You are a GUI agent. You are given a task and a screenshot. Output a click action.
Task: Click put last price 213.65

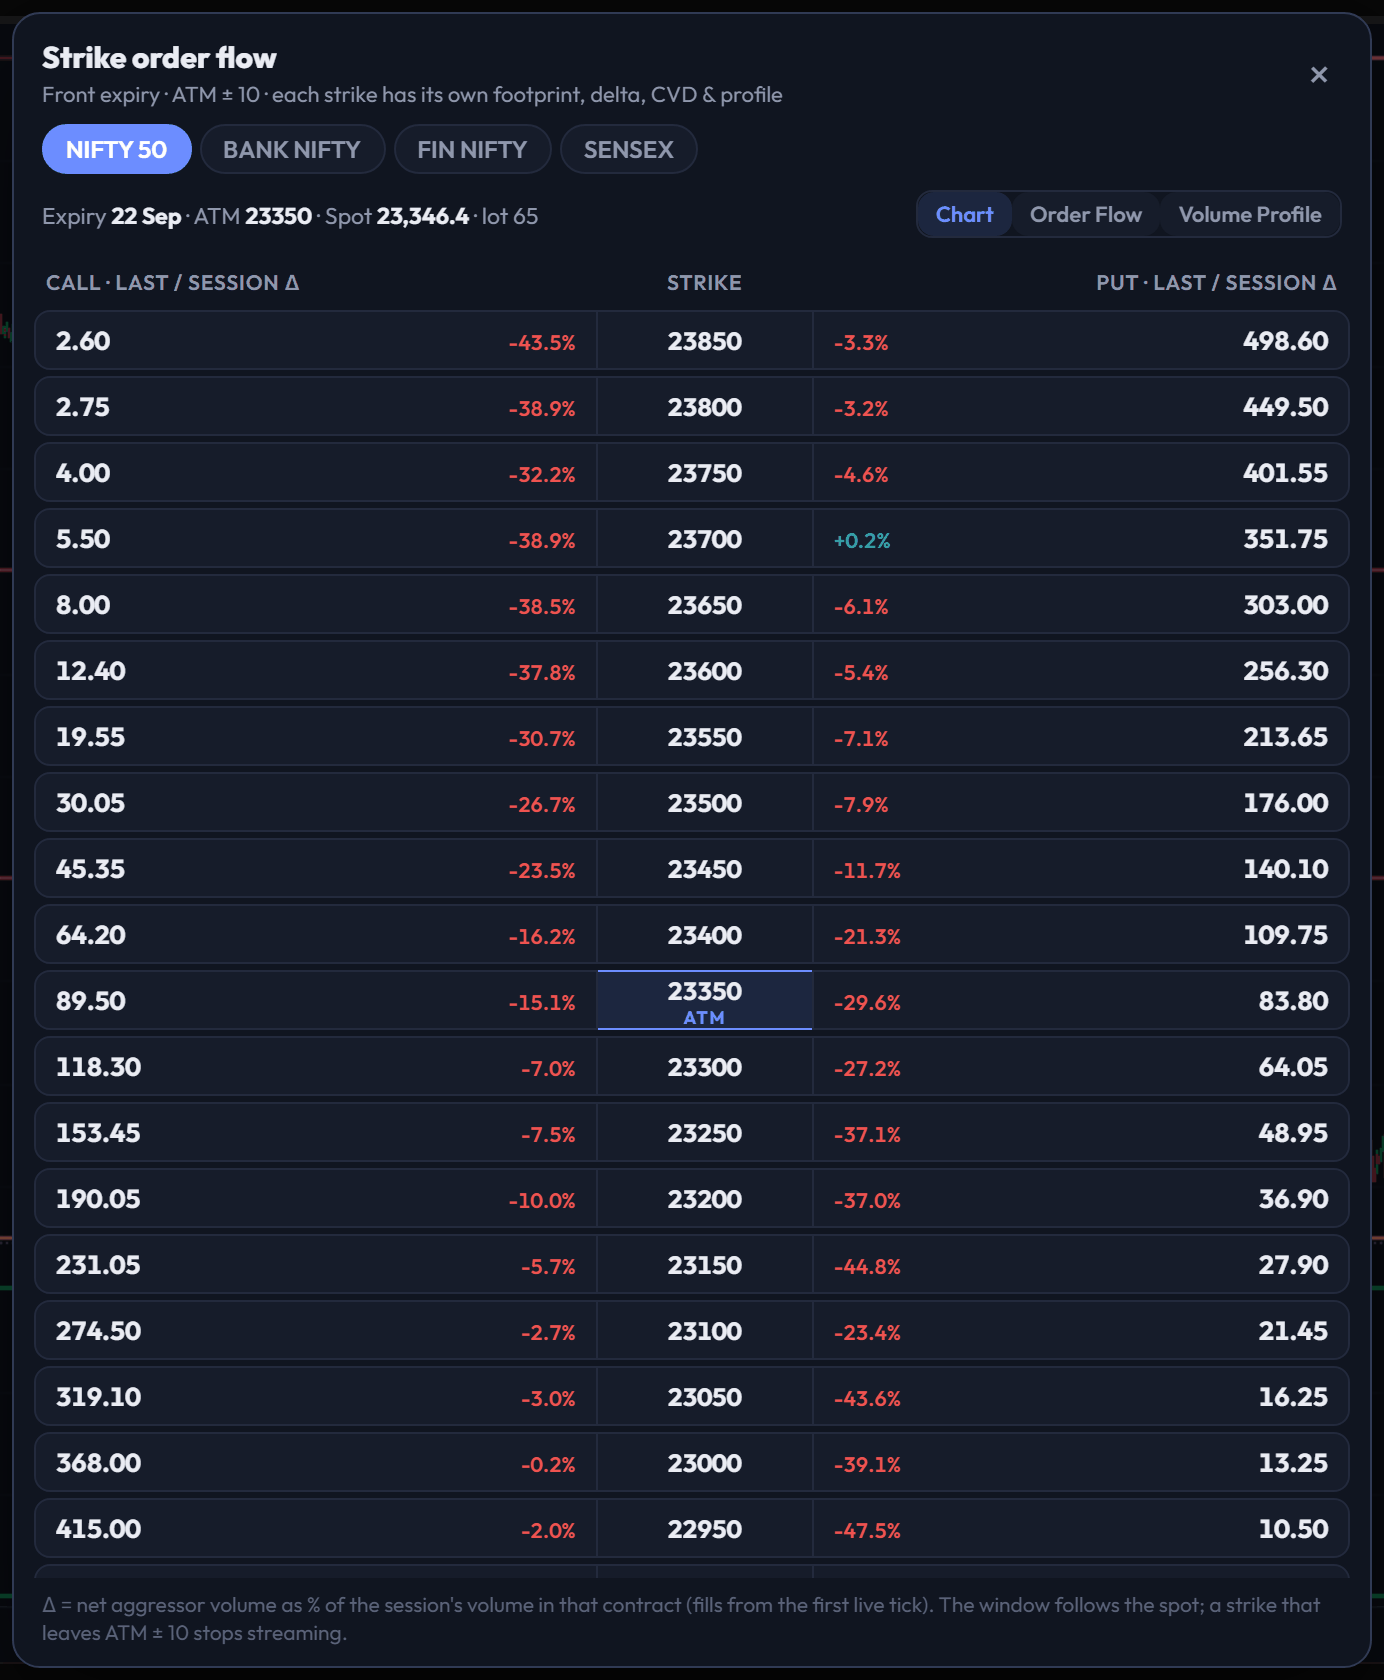(x=1286, y=737)
